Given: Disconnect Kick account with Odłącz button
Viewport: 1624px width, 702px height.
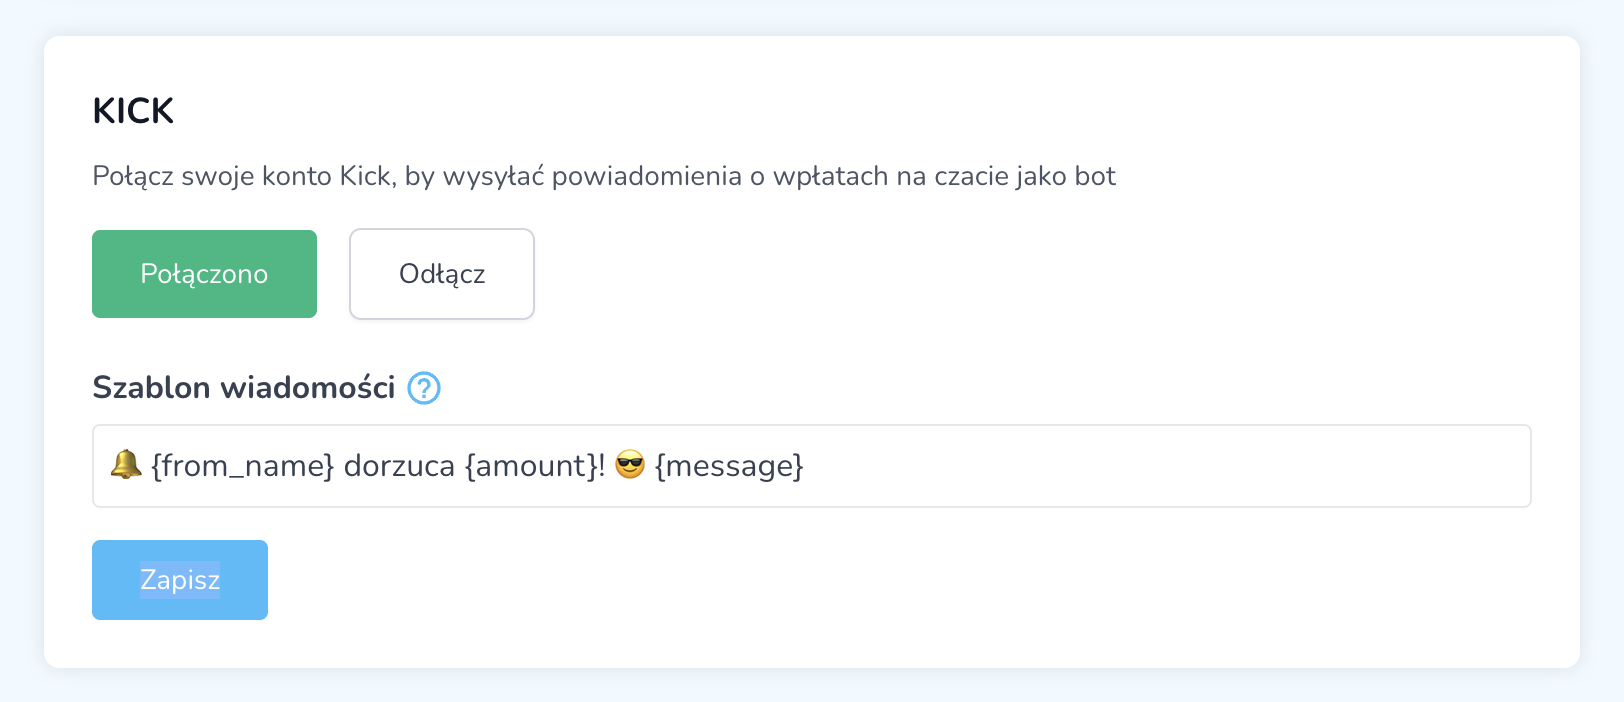Looking at the screenshot, I should click(x=441, y=274).
